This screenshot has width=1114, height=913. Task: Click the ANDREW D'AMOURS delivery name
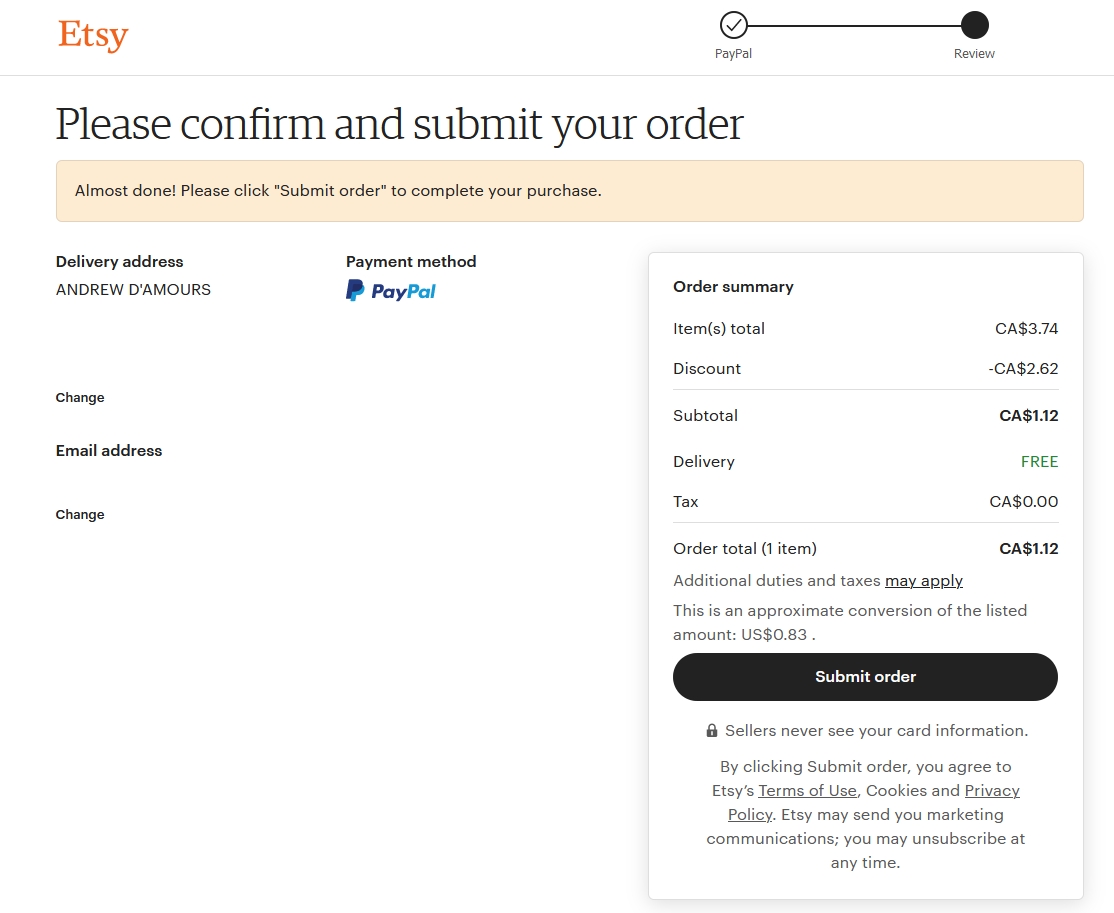(134, 289)
